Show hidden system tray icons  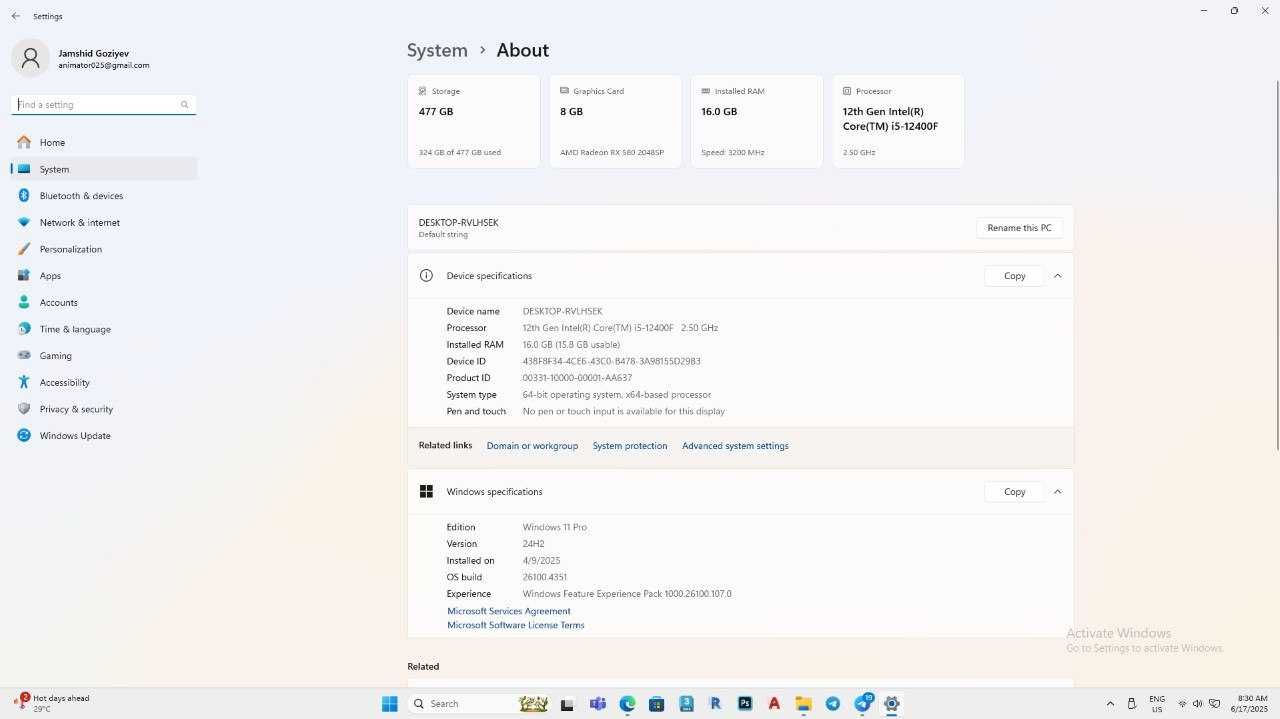point(1110,704)
